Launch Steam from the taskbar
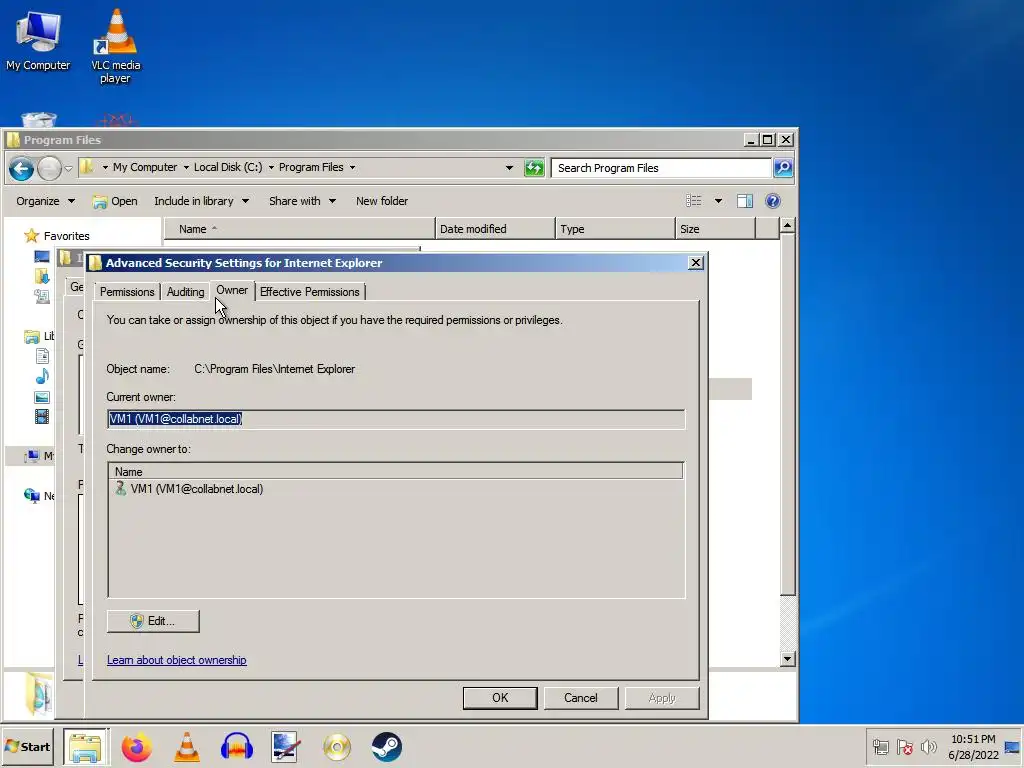Viewport: 1024px width, 768px height. (x=387, y=747)
